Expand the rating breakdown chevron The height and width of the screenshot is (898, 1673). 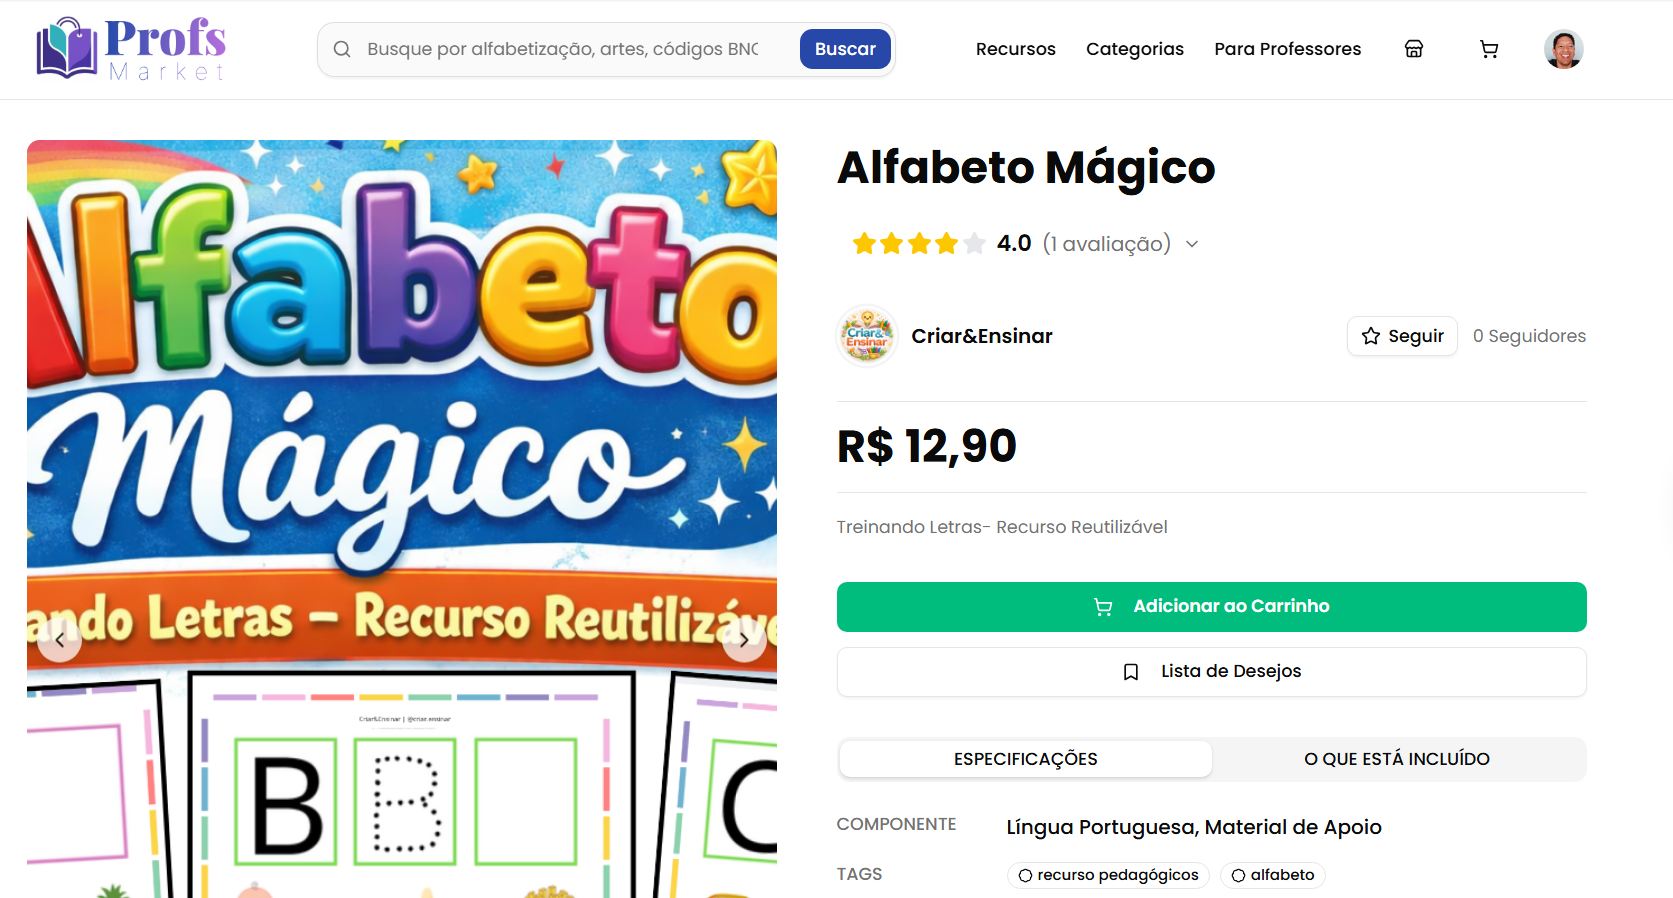(1192, 244)
